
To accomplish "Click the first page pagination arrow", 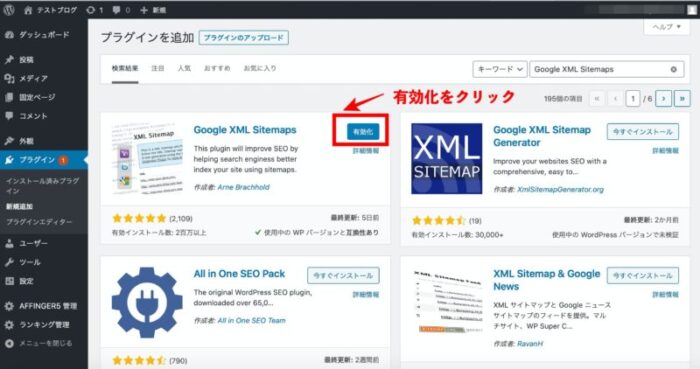I will tap(597, 99).
